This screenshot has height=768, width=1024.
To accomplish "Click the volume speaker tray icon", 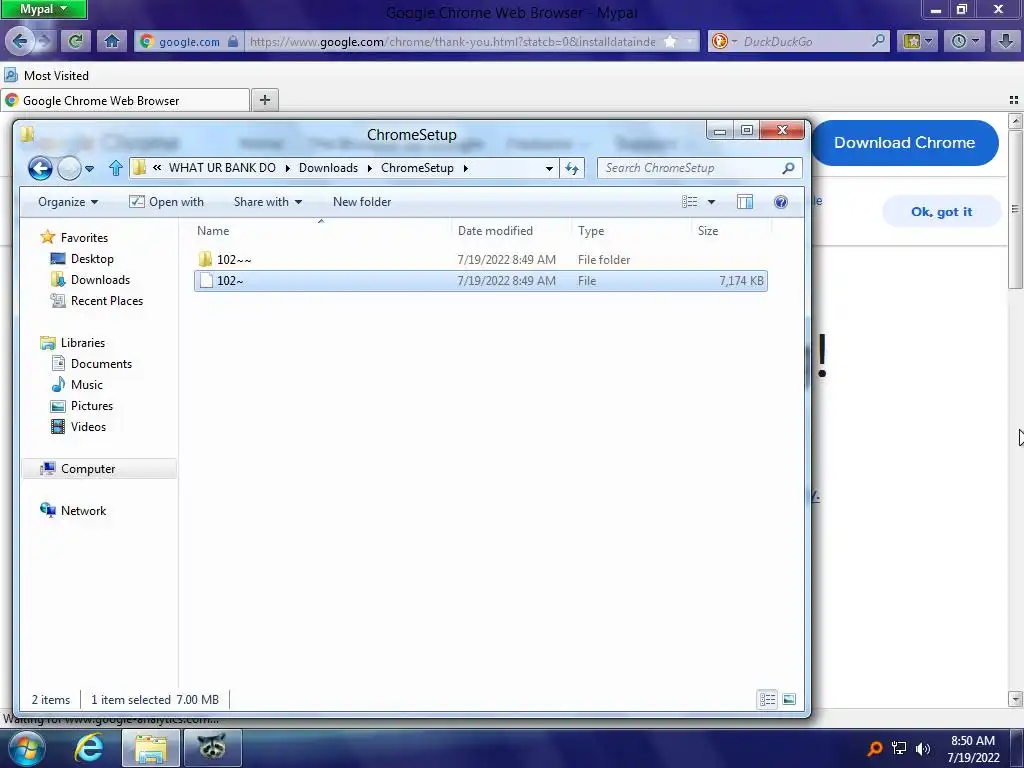I will click(x=923, y=748).
